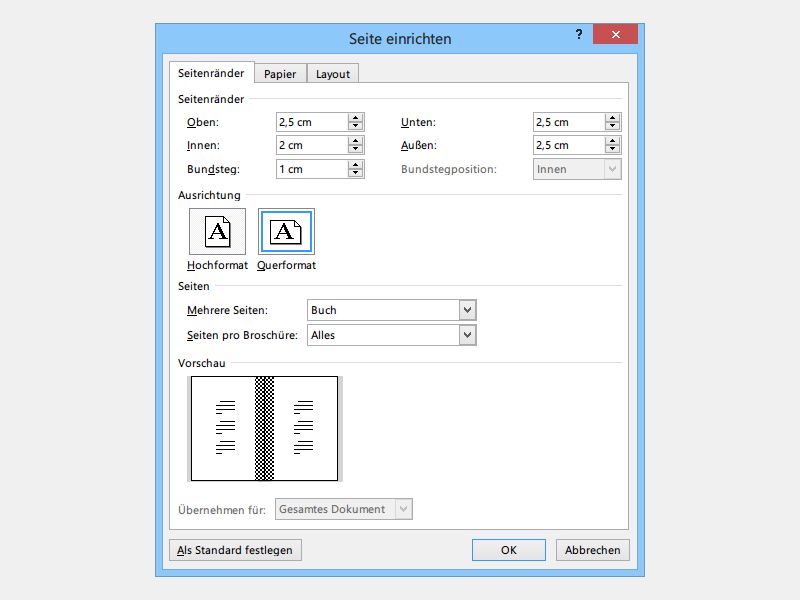Switch to the Layout tab

332,73
